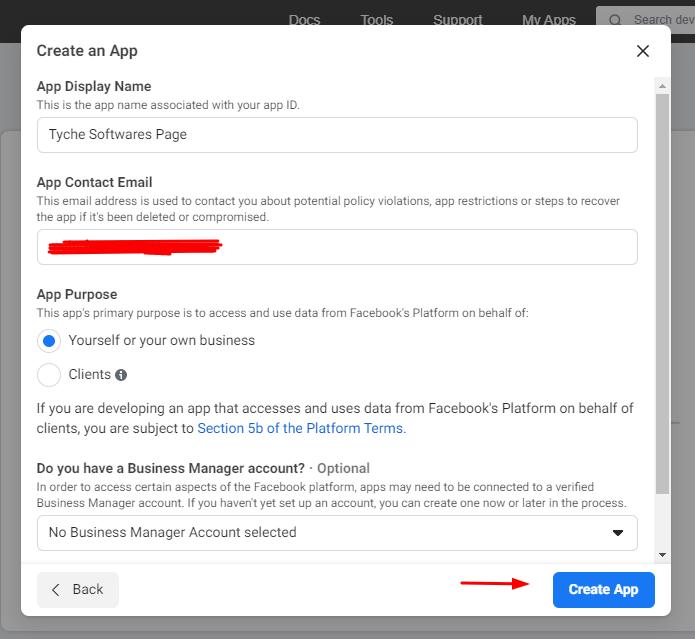Click the dialog scrollbar up arrow
The width and height of the screenshot is (695, 639).
662,86
